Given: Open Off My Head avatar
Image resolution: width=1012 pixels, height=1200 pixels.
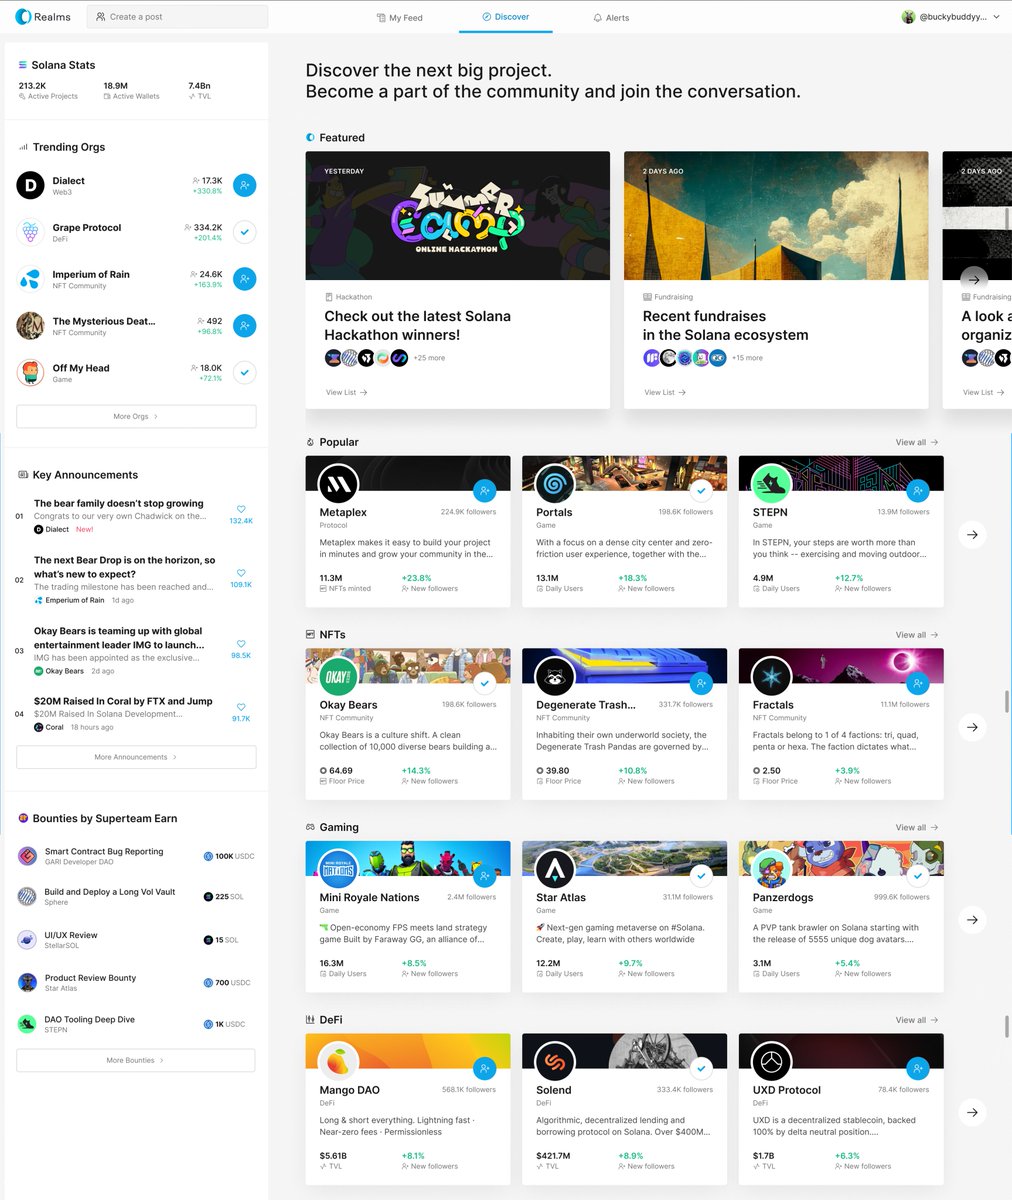Looking at the screenshot, I should (x=30, y=373).
